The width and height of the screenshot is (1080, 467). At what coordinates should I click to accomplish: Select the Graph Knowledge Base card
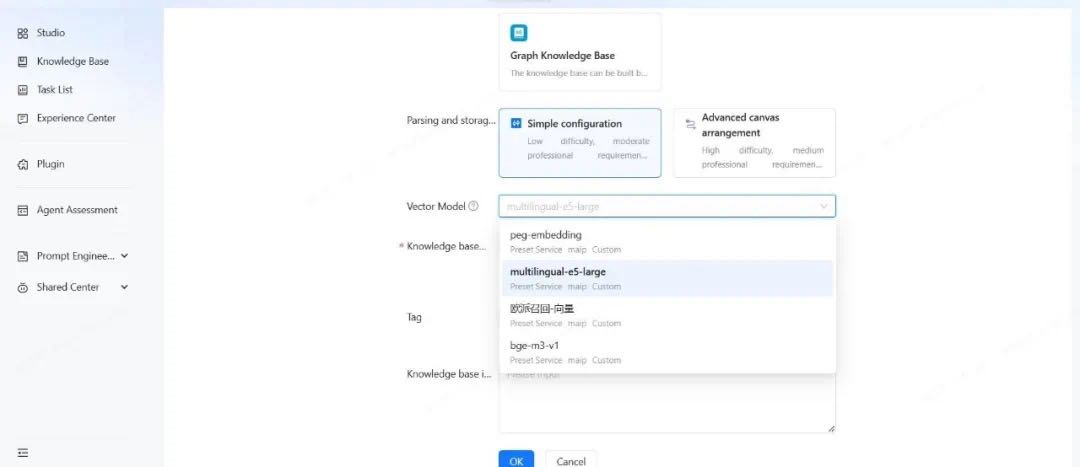point(580,52)
